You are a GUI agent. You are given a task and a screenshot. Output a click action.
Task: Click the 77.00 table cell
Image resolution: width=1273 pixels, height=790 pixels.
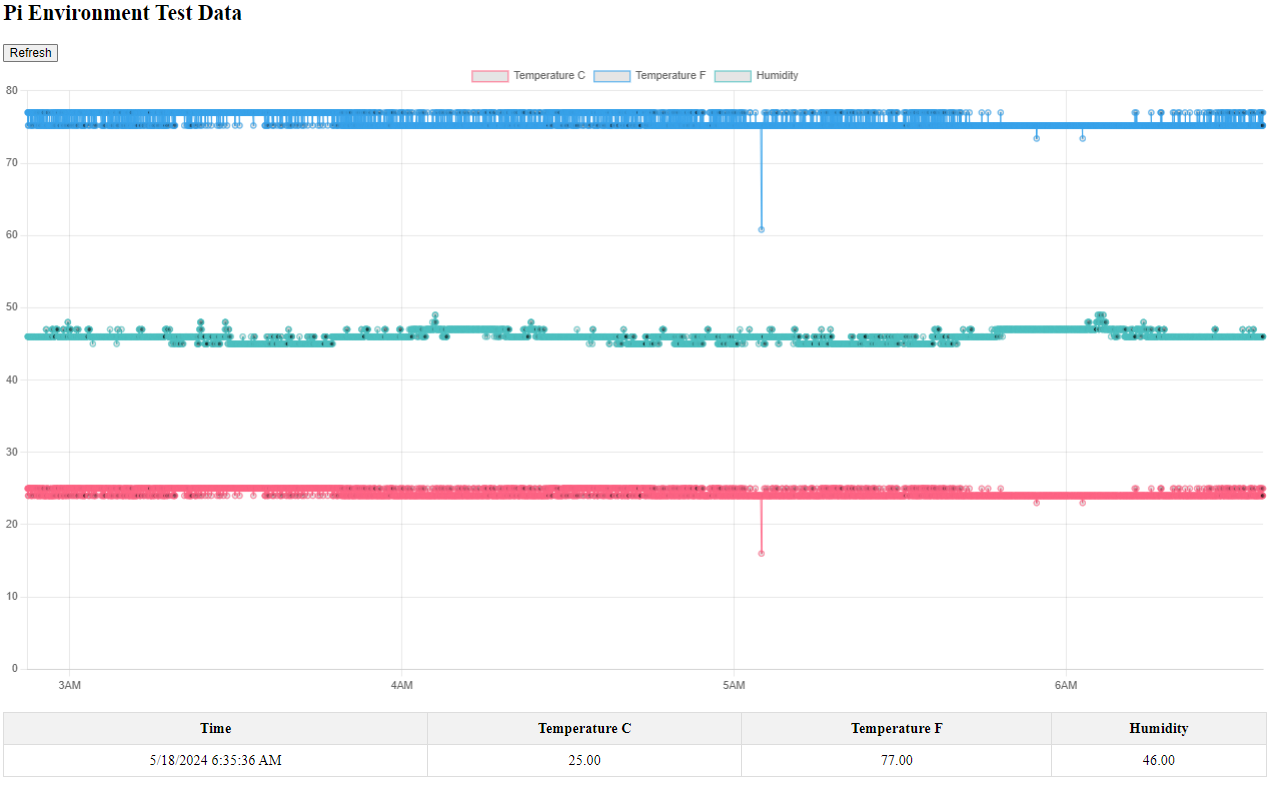point(896,760)
